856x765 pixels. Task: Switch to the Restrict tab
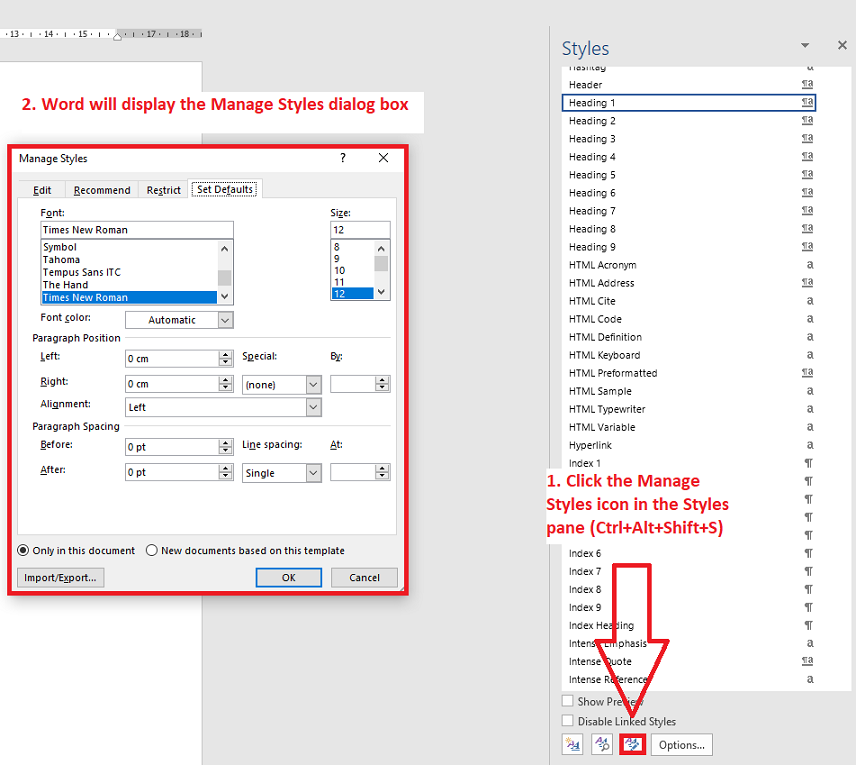[x=163, y=190]
